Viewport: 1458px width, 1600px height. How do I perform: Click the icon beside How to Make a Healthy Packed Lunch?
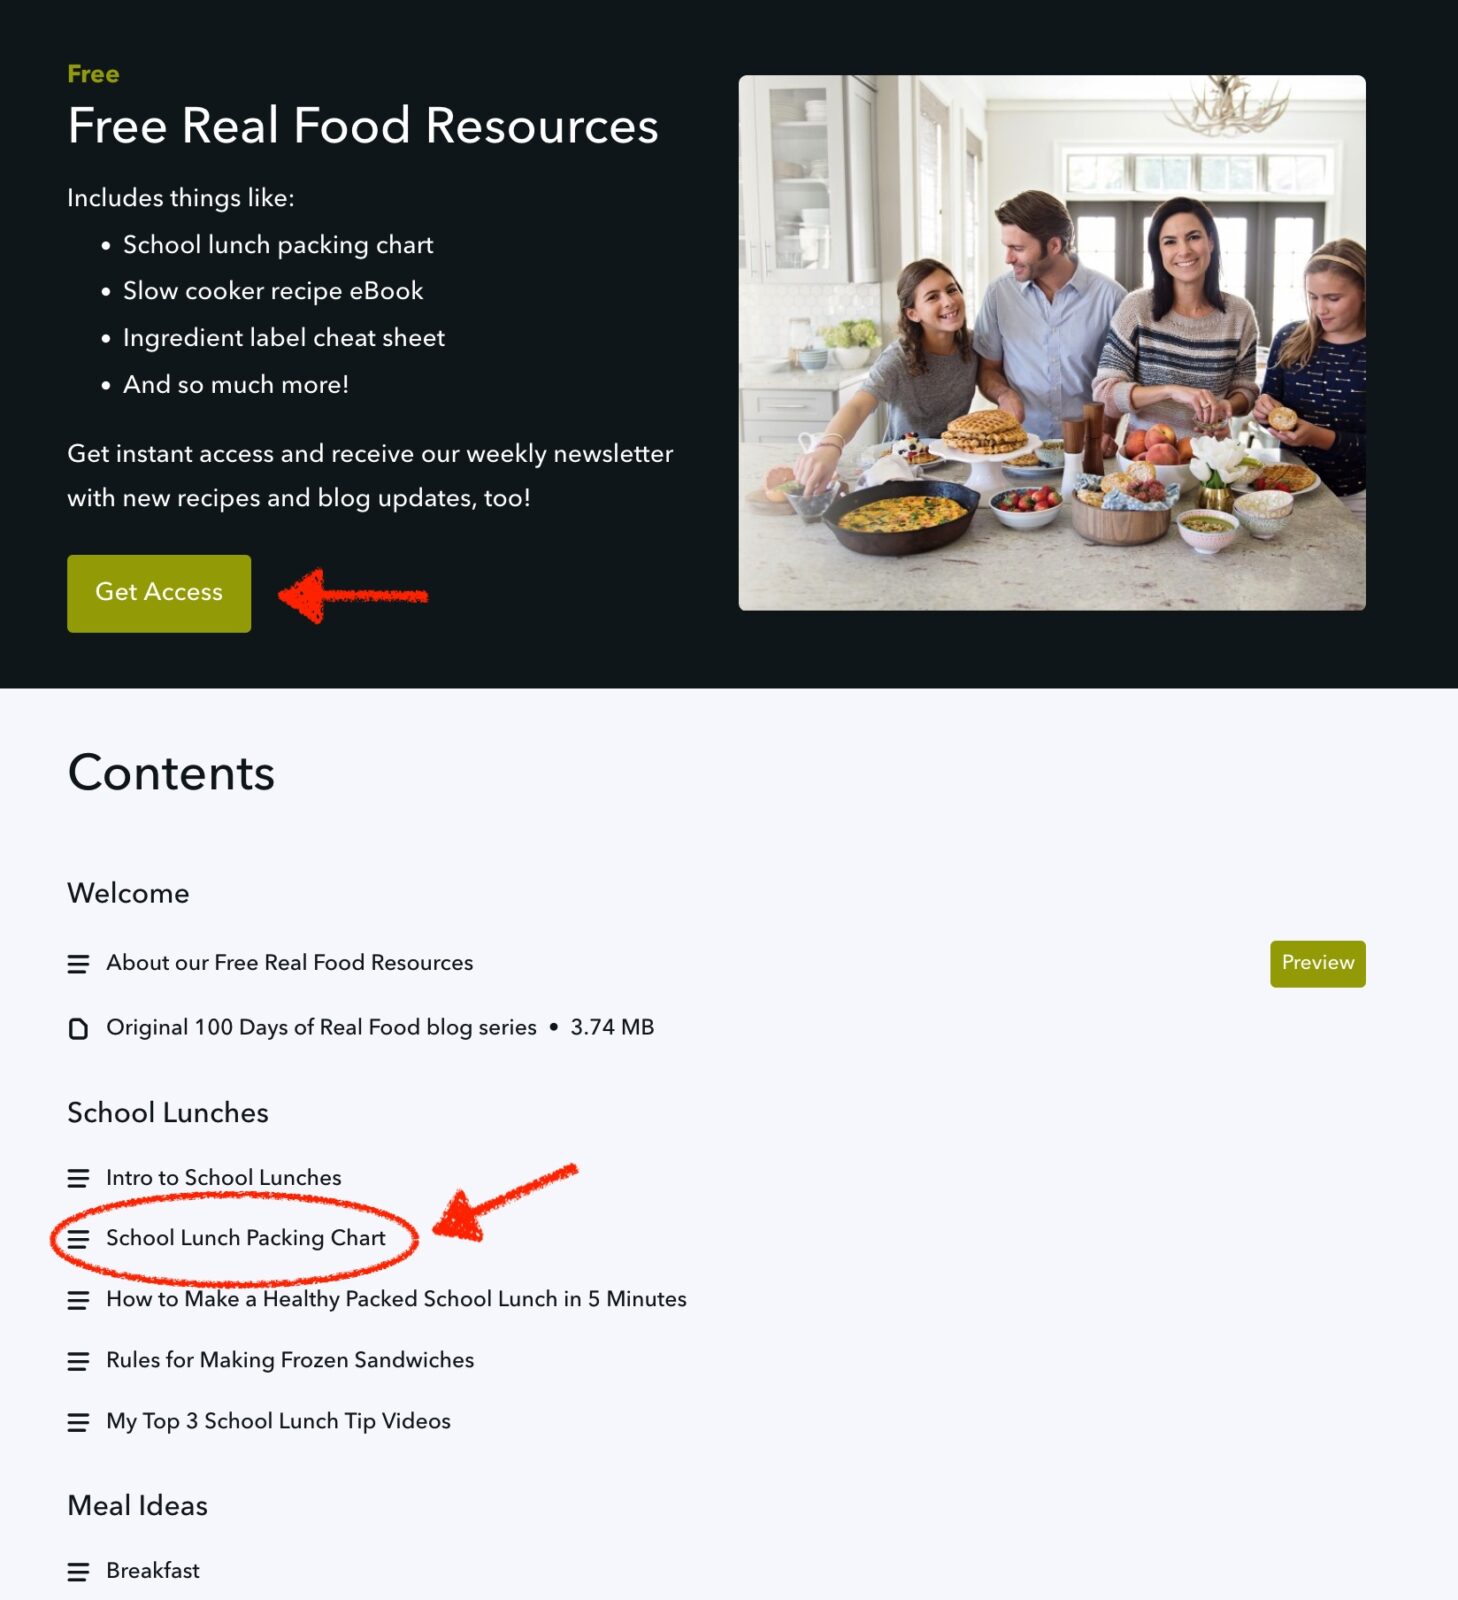point(78,1300)
